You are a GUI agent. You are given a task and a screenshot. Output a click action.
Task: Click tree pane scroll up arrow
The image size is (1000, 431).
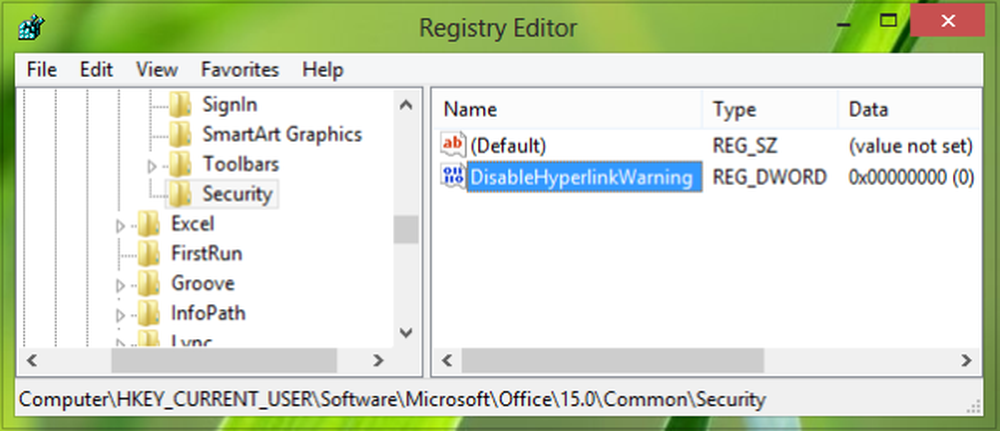406,104
